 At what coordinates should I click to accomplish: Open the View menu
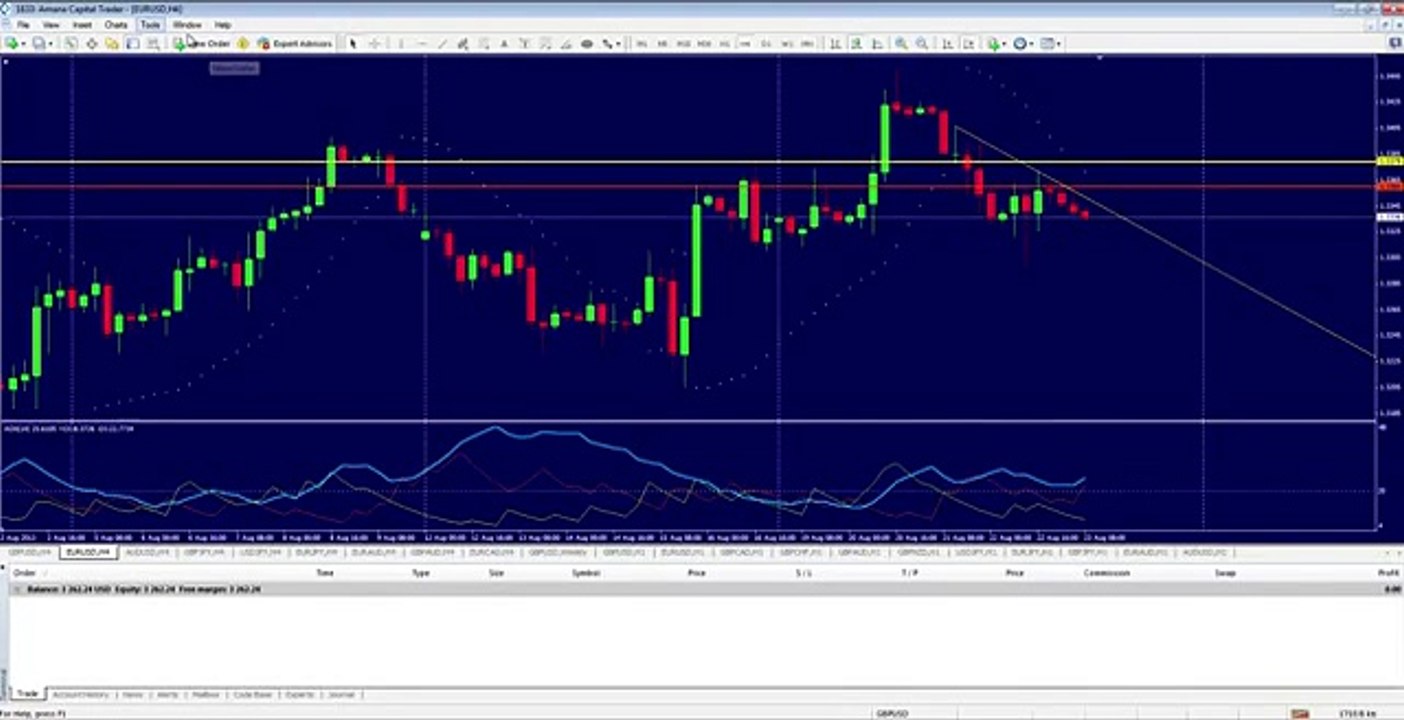[50, 24]
